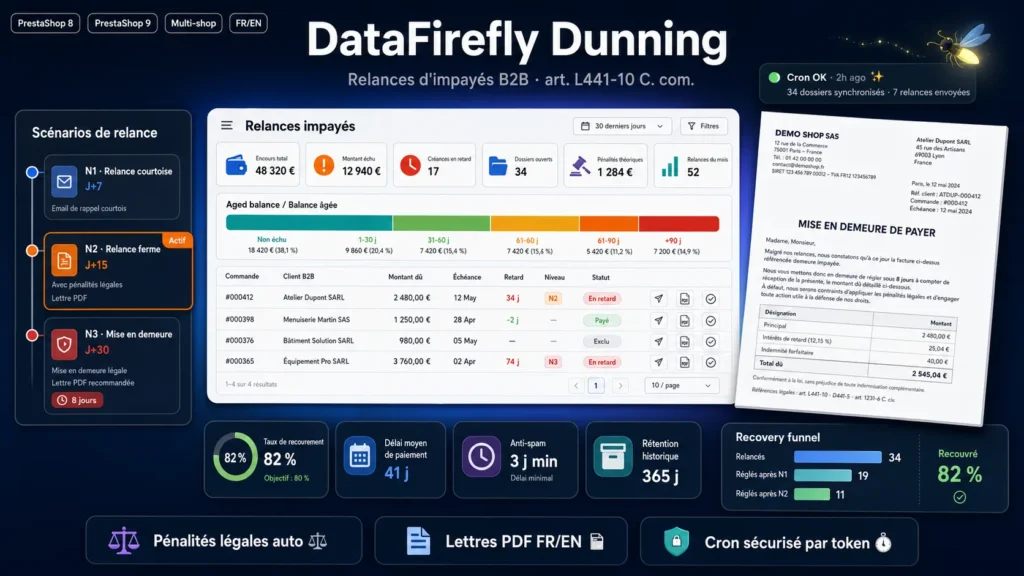Go to next page with right chevron
Image resolution: width=1024 pixels, height=576 pixels.
tap(620, 386)
